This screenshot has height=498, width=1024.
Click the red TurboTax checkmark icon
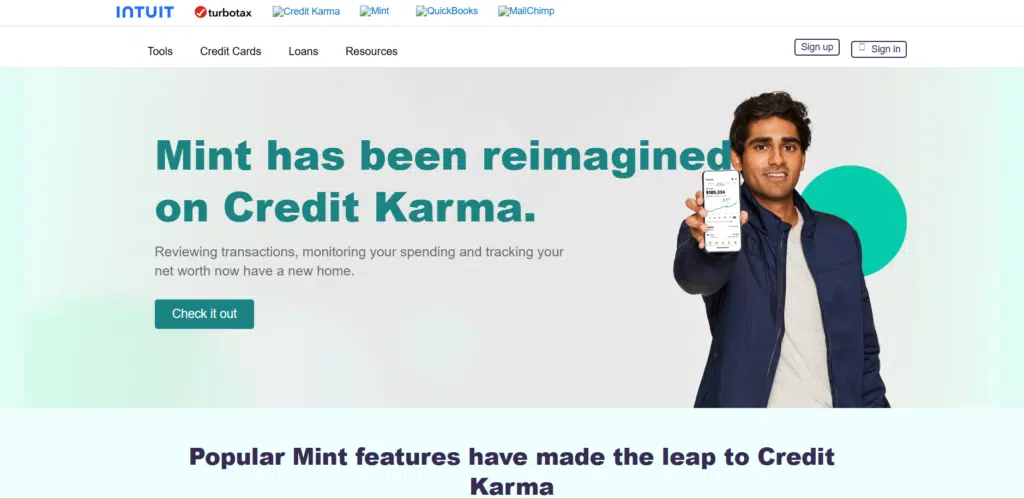[200, 12]
